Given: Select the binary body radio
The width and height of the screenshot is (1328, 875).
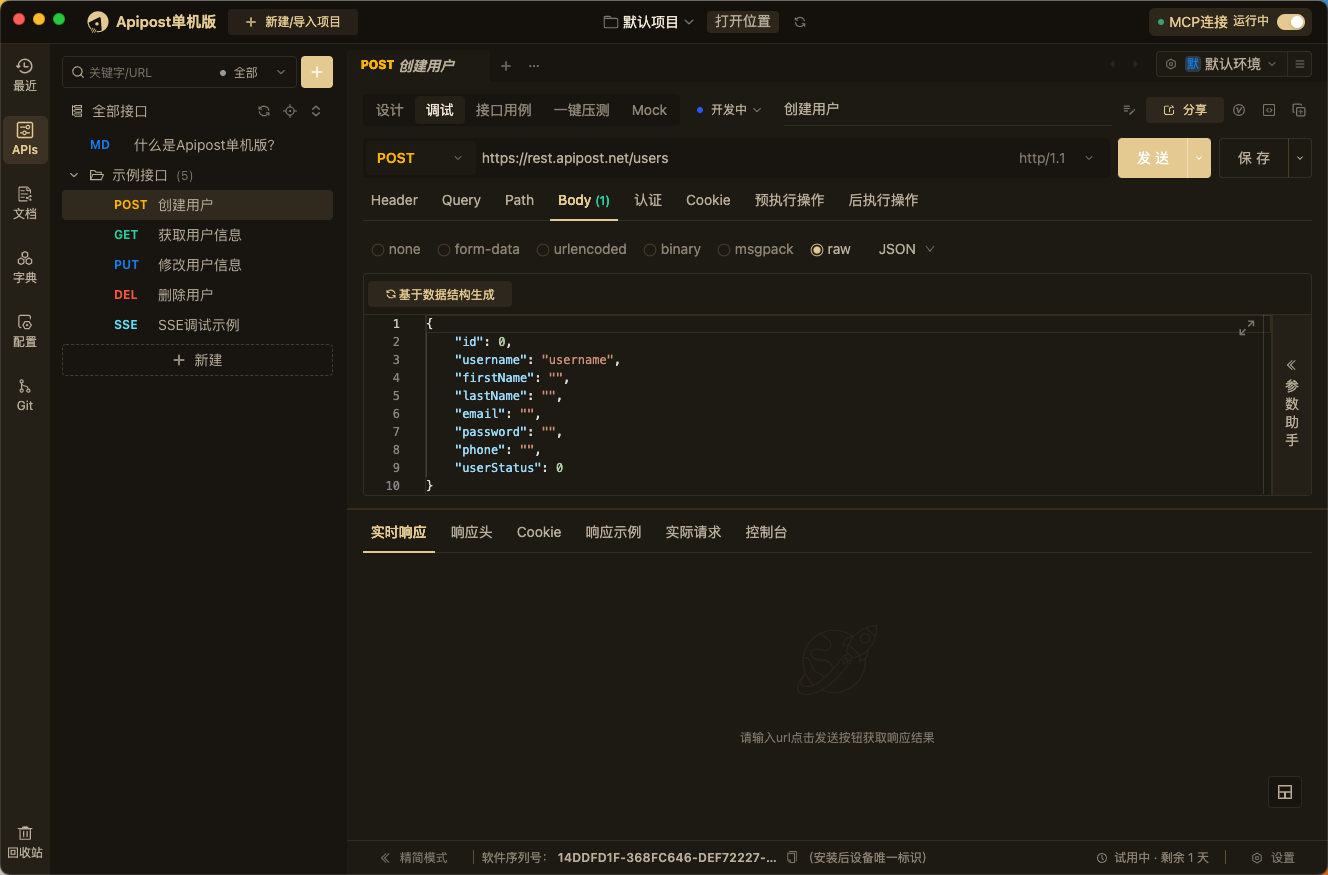Looking at the screenshot, I should point(650,250).
